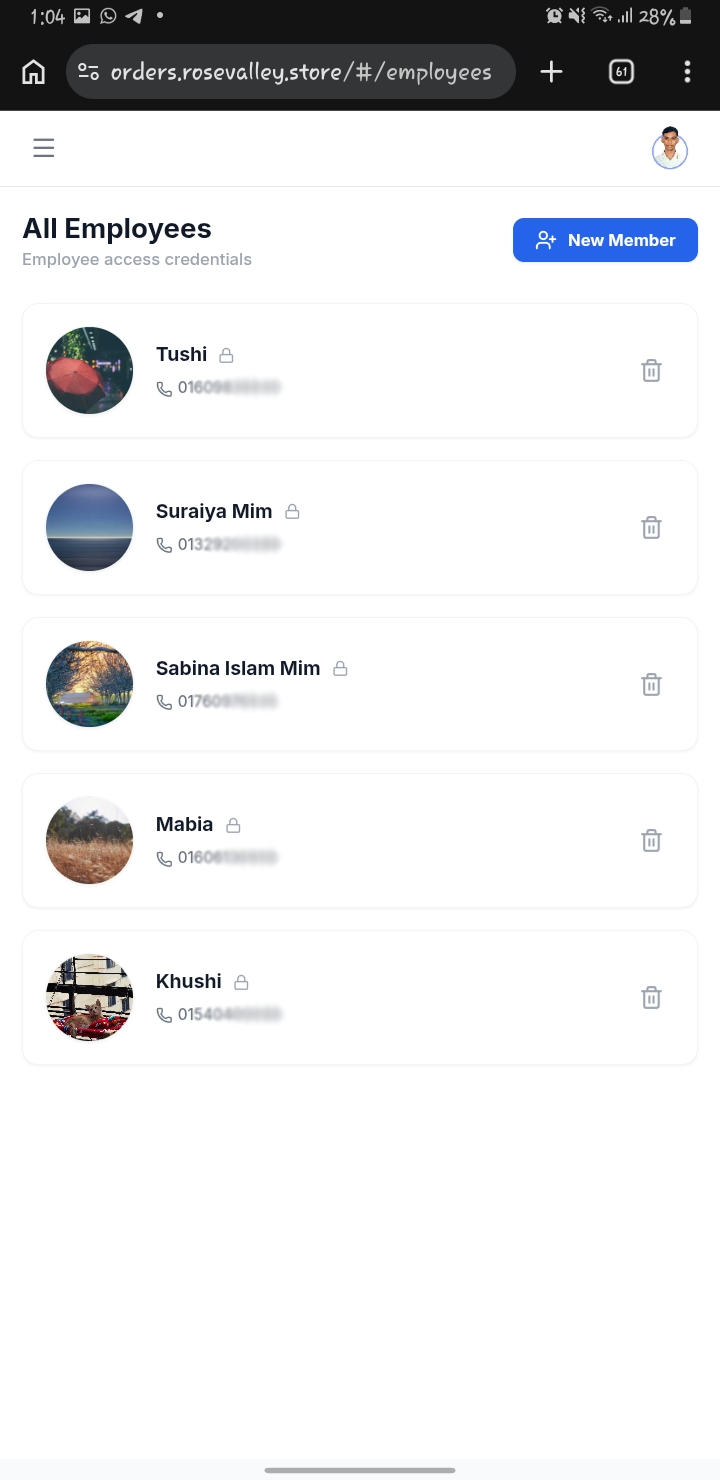Remove Mabia using the trash icon
This screenshot has width=720, height=1480.
651,841
